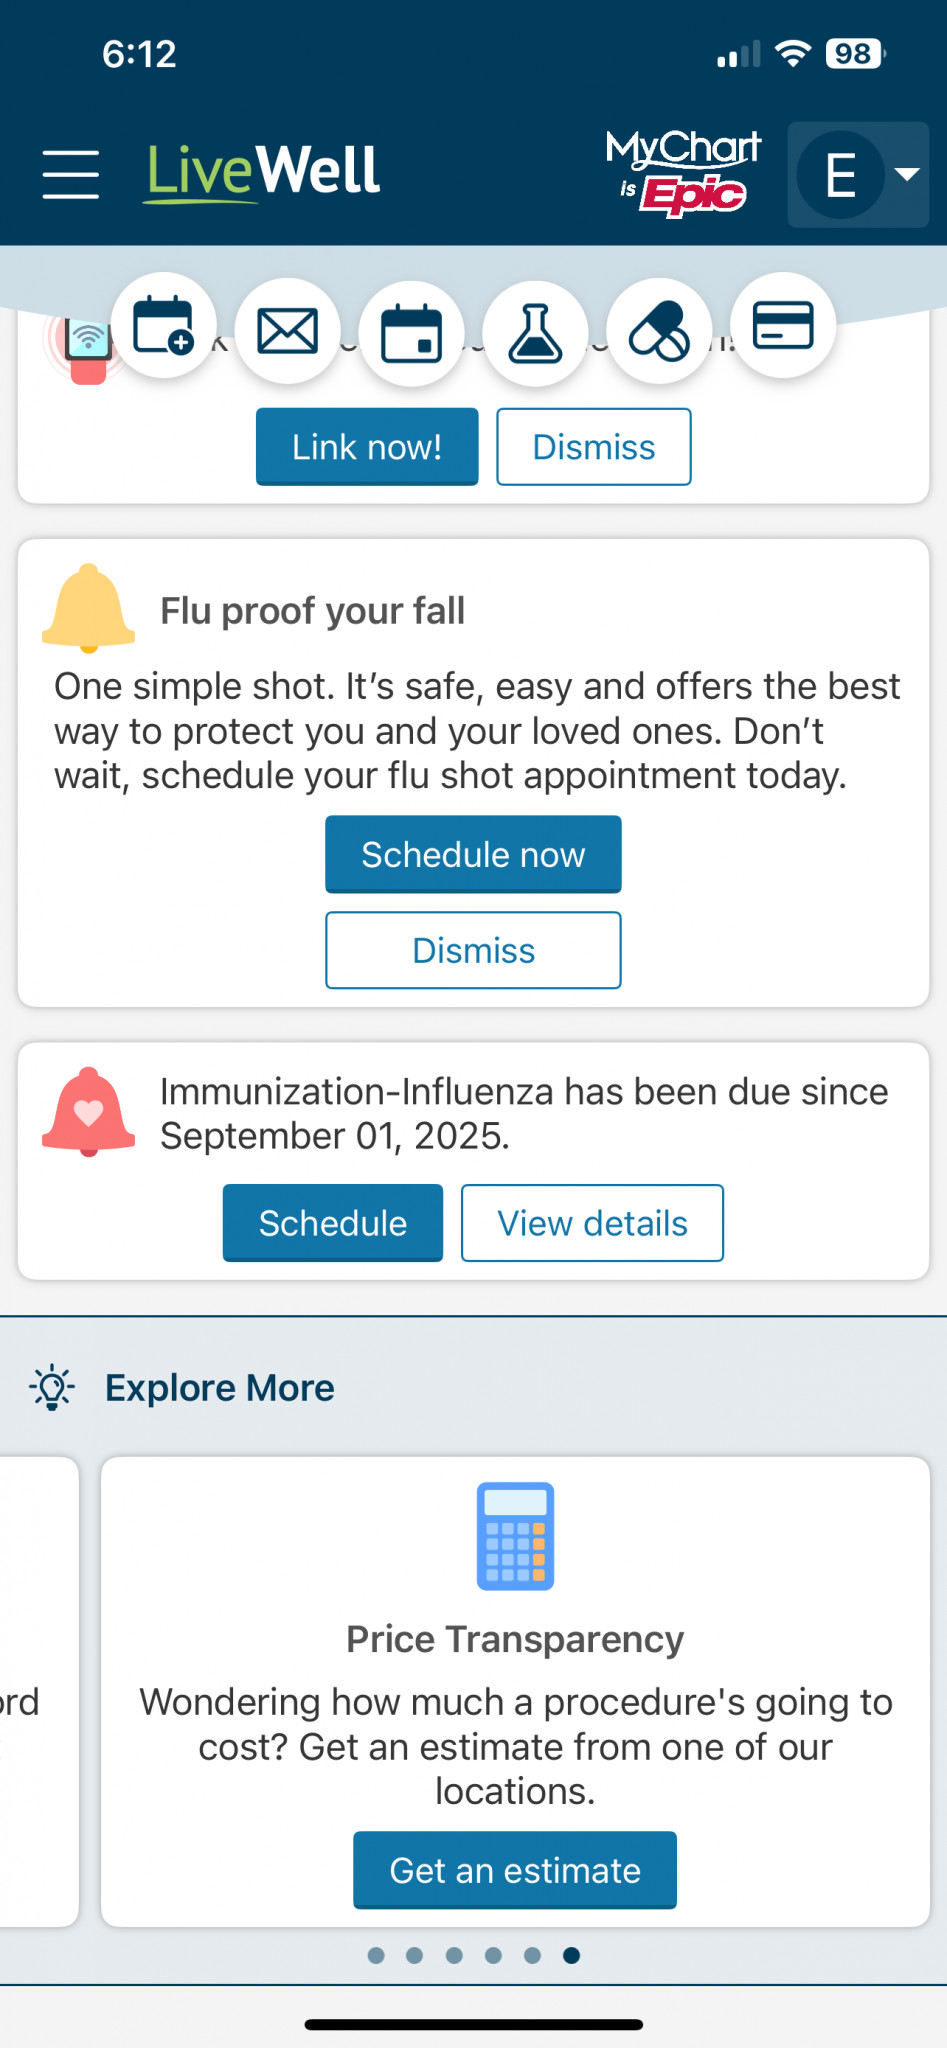Open Medications pill shortcut

tap(659, 331)
